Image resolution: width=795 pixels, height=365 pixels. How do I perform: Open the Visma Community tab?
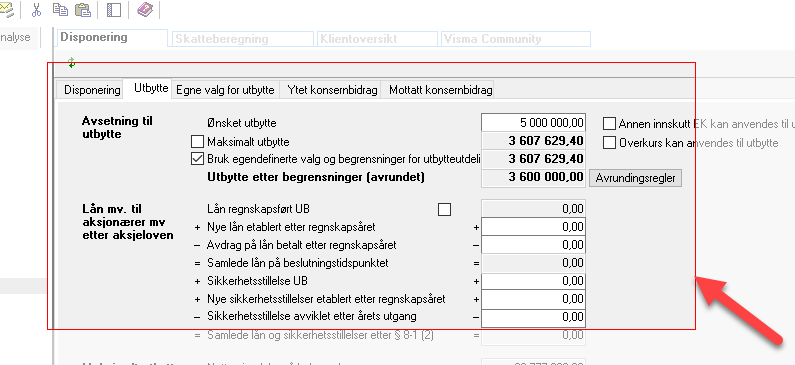coord(516,39)
